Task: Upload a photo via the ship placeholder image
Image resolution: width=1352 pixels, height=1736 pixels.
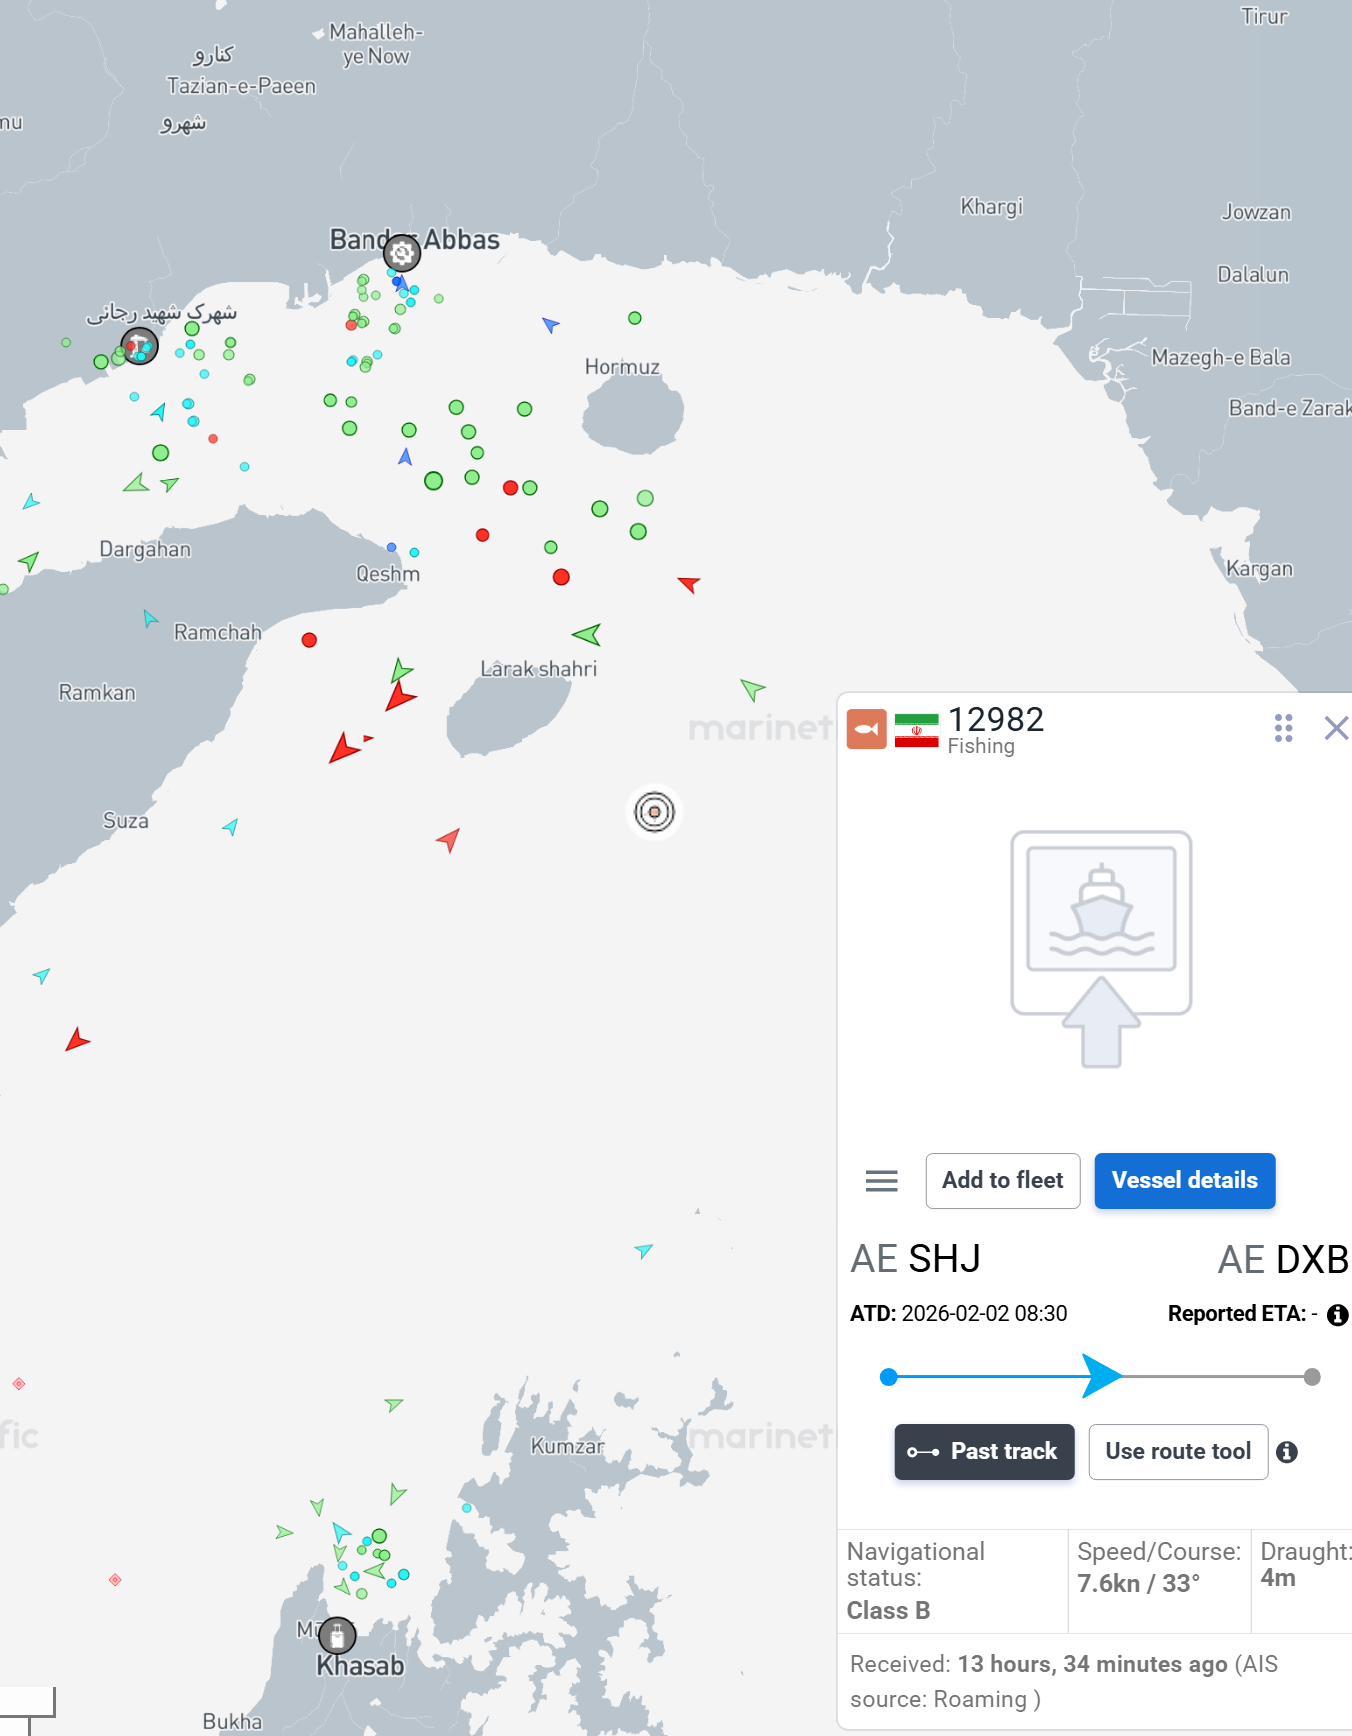Action: coord(1101,949)
